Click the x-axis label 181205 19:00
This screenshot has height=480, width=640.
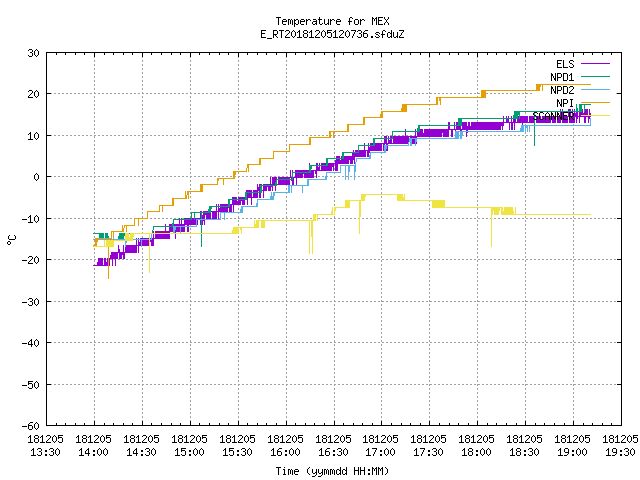coord(573,445)
